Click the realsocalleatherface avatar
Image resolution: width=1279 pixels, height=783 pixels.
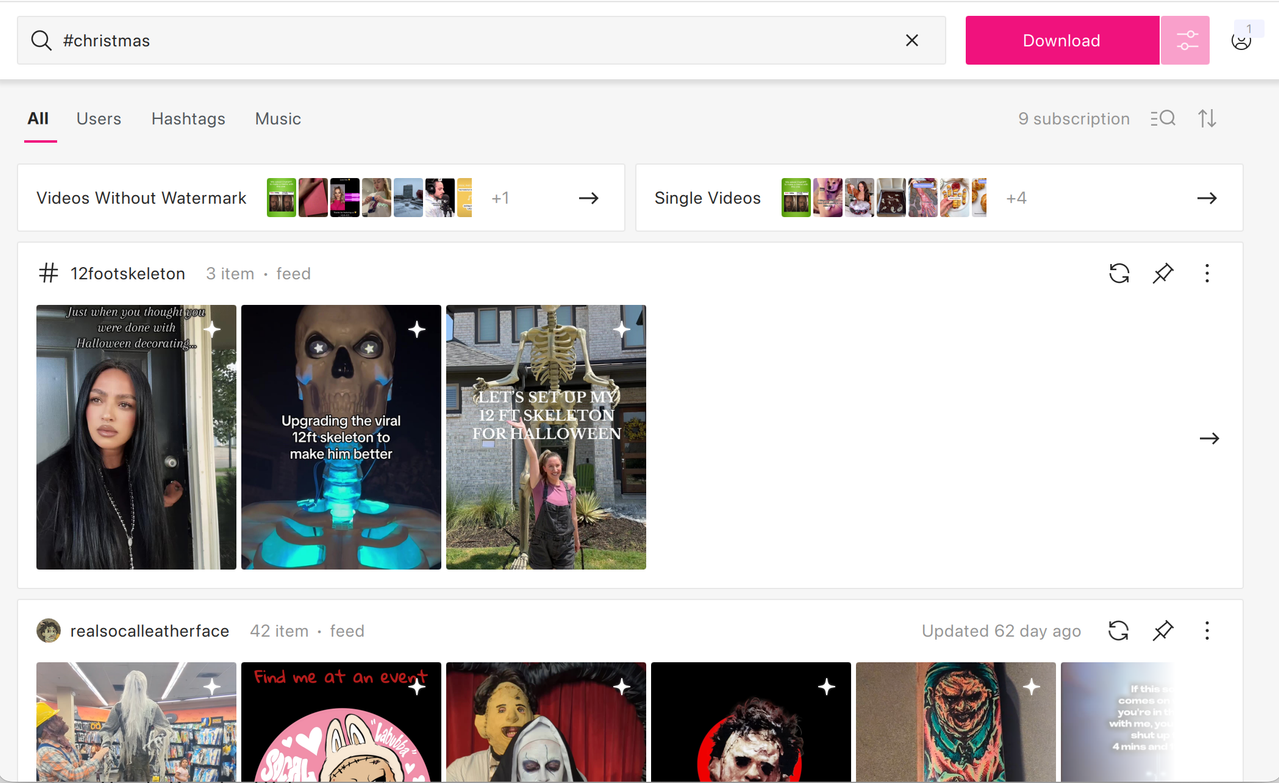point(48,631)
